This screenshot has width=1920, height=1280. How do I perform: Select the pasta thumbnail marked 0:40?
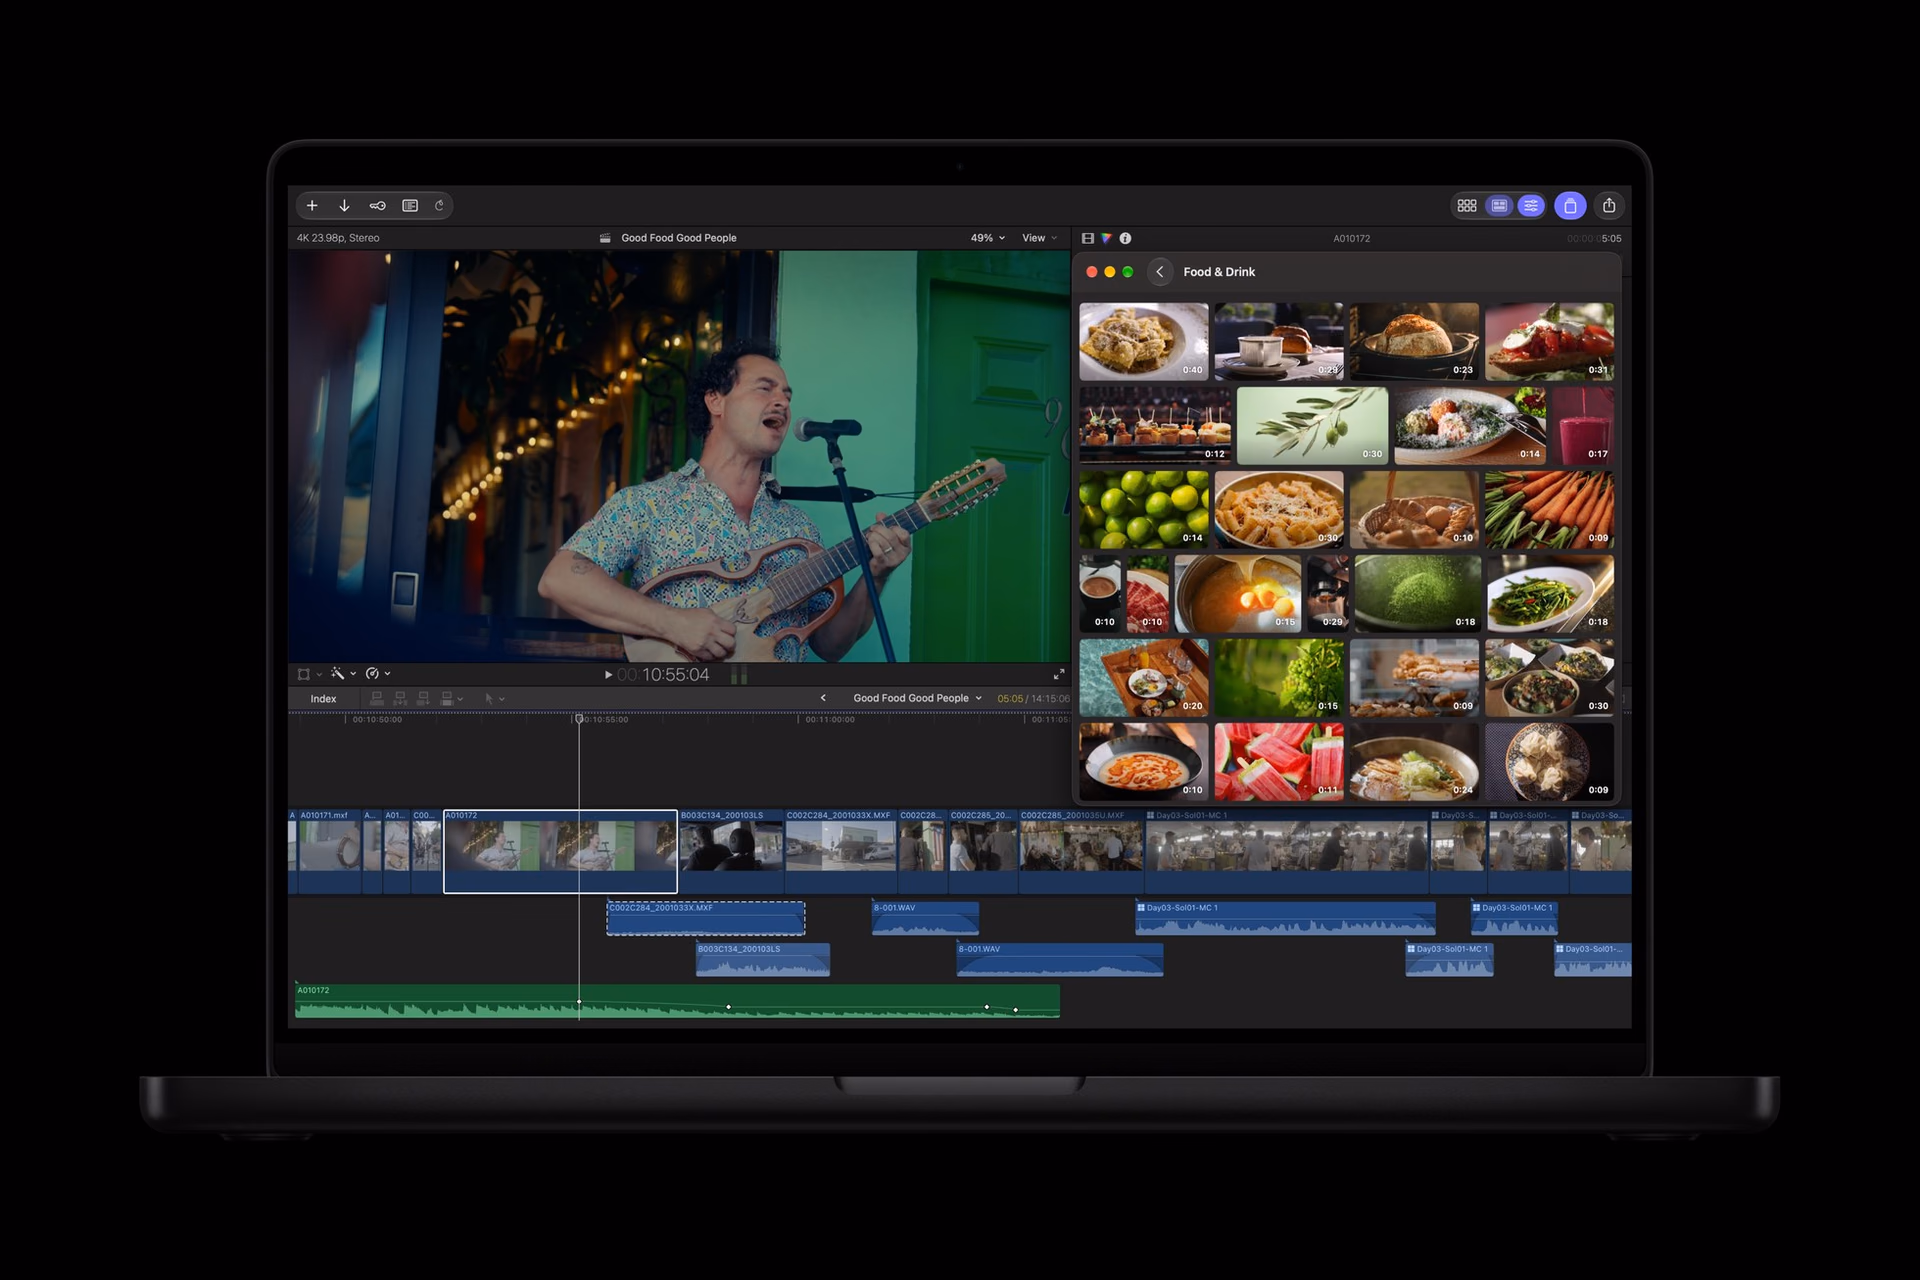(1143, 342)
